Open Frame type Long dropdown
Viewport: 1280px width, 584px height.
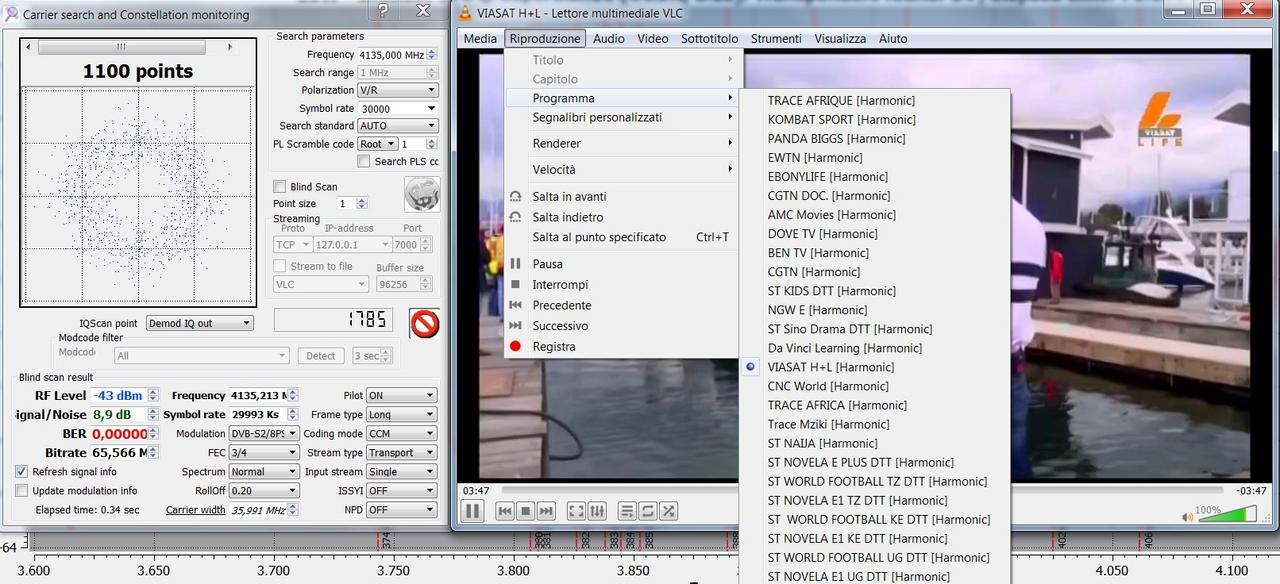click(x=401, y=415)
